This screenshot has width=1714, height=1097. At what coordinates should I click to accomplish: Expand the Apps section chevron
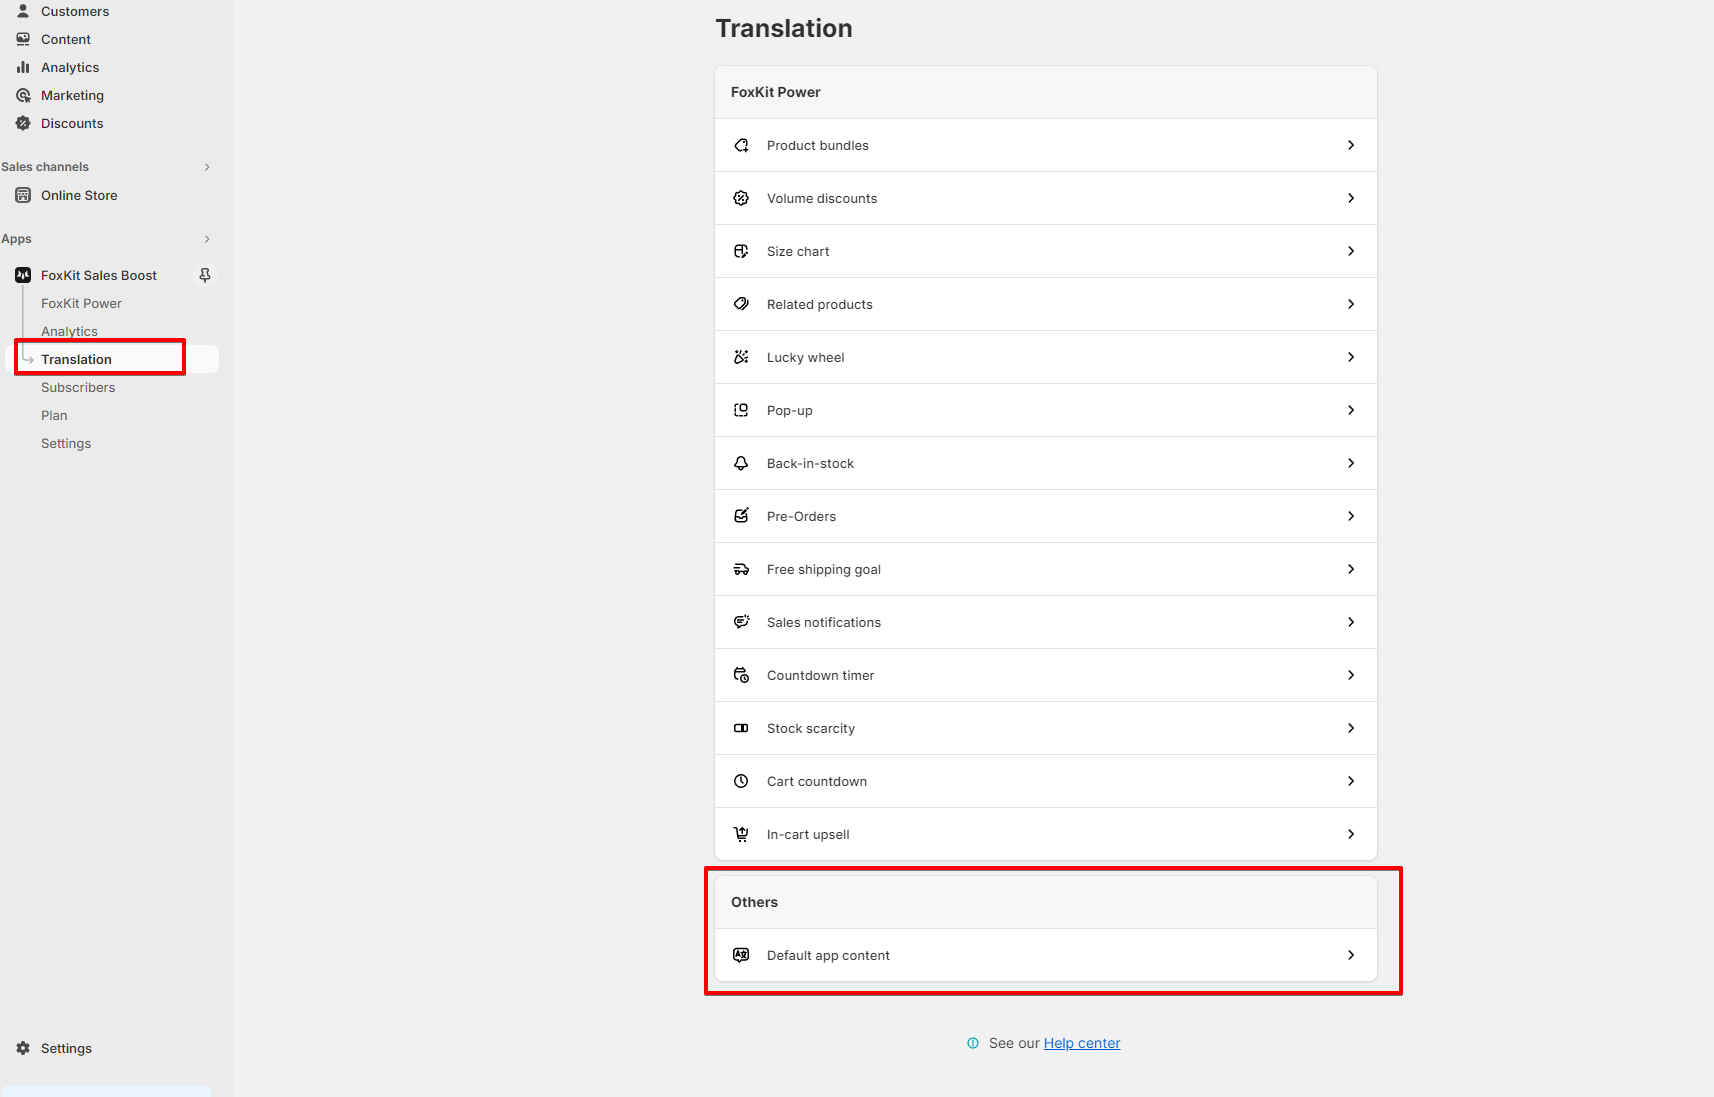click(x=207, y=239)
